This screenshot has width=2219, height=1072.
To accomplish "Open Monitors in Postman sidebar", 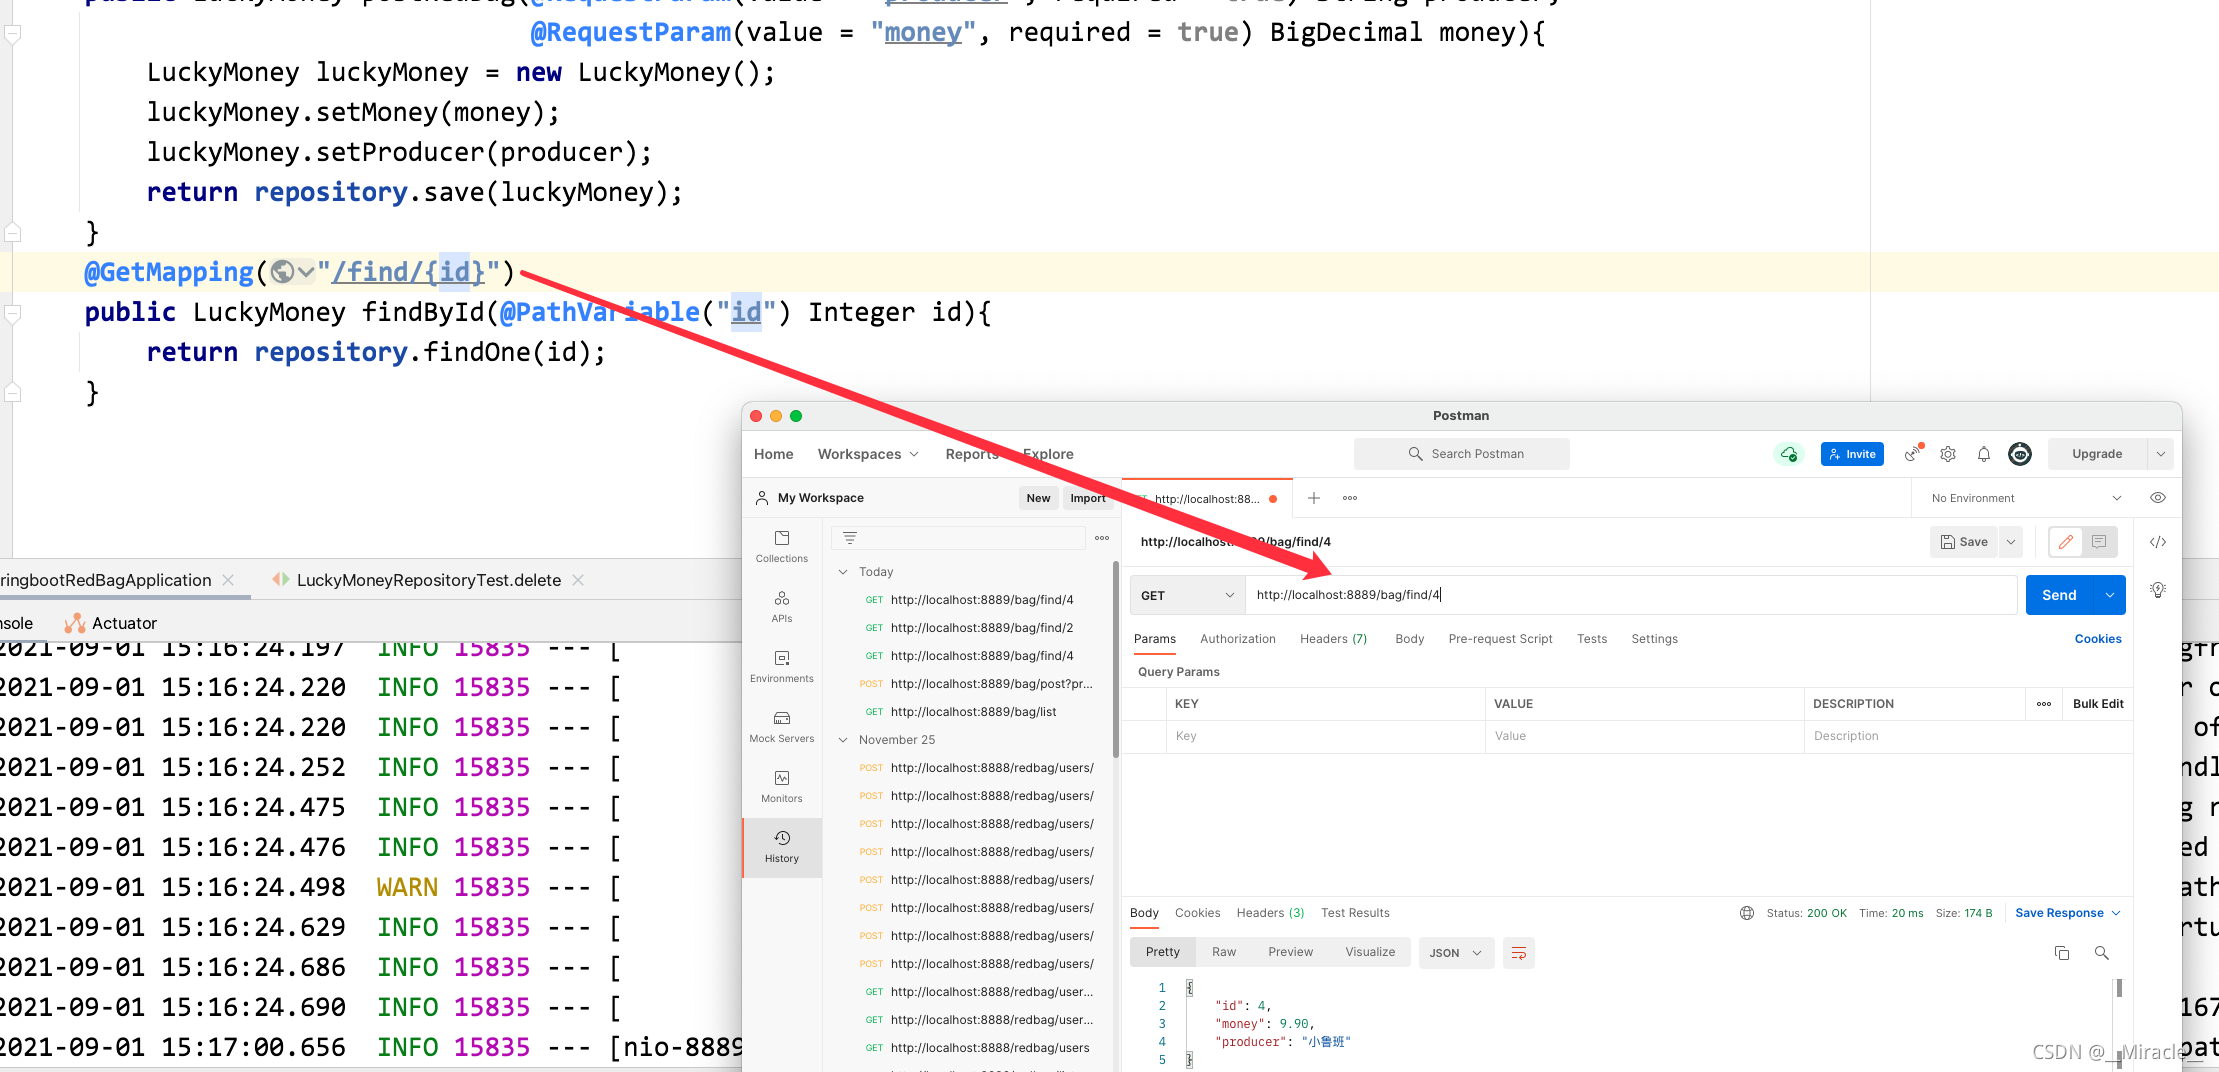I will [782, 786].
